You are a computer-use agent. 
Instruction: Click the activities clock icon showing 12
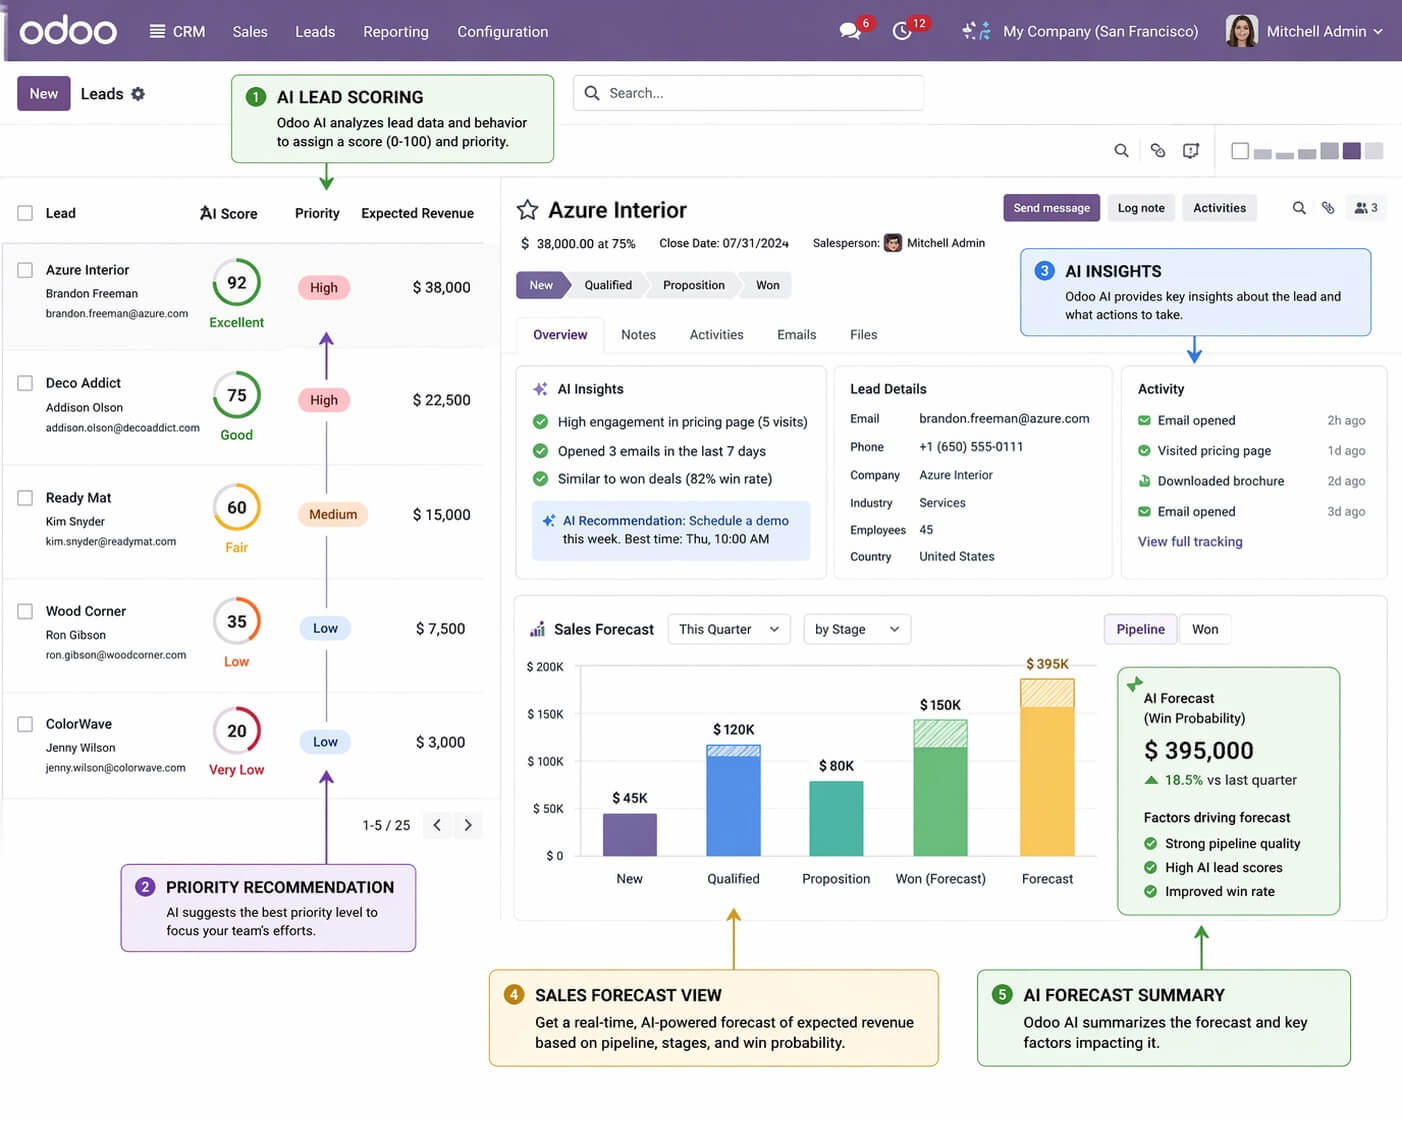[x=903, y=31]
